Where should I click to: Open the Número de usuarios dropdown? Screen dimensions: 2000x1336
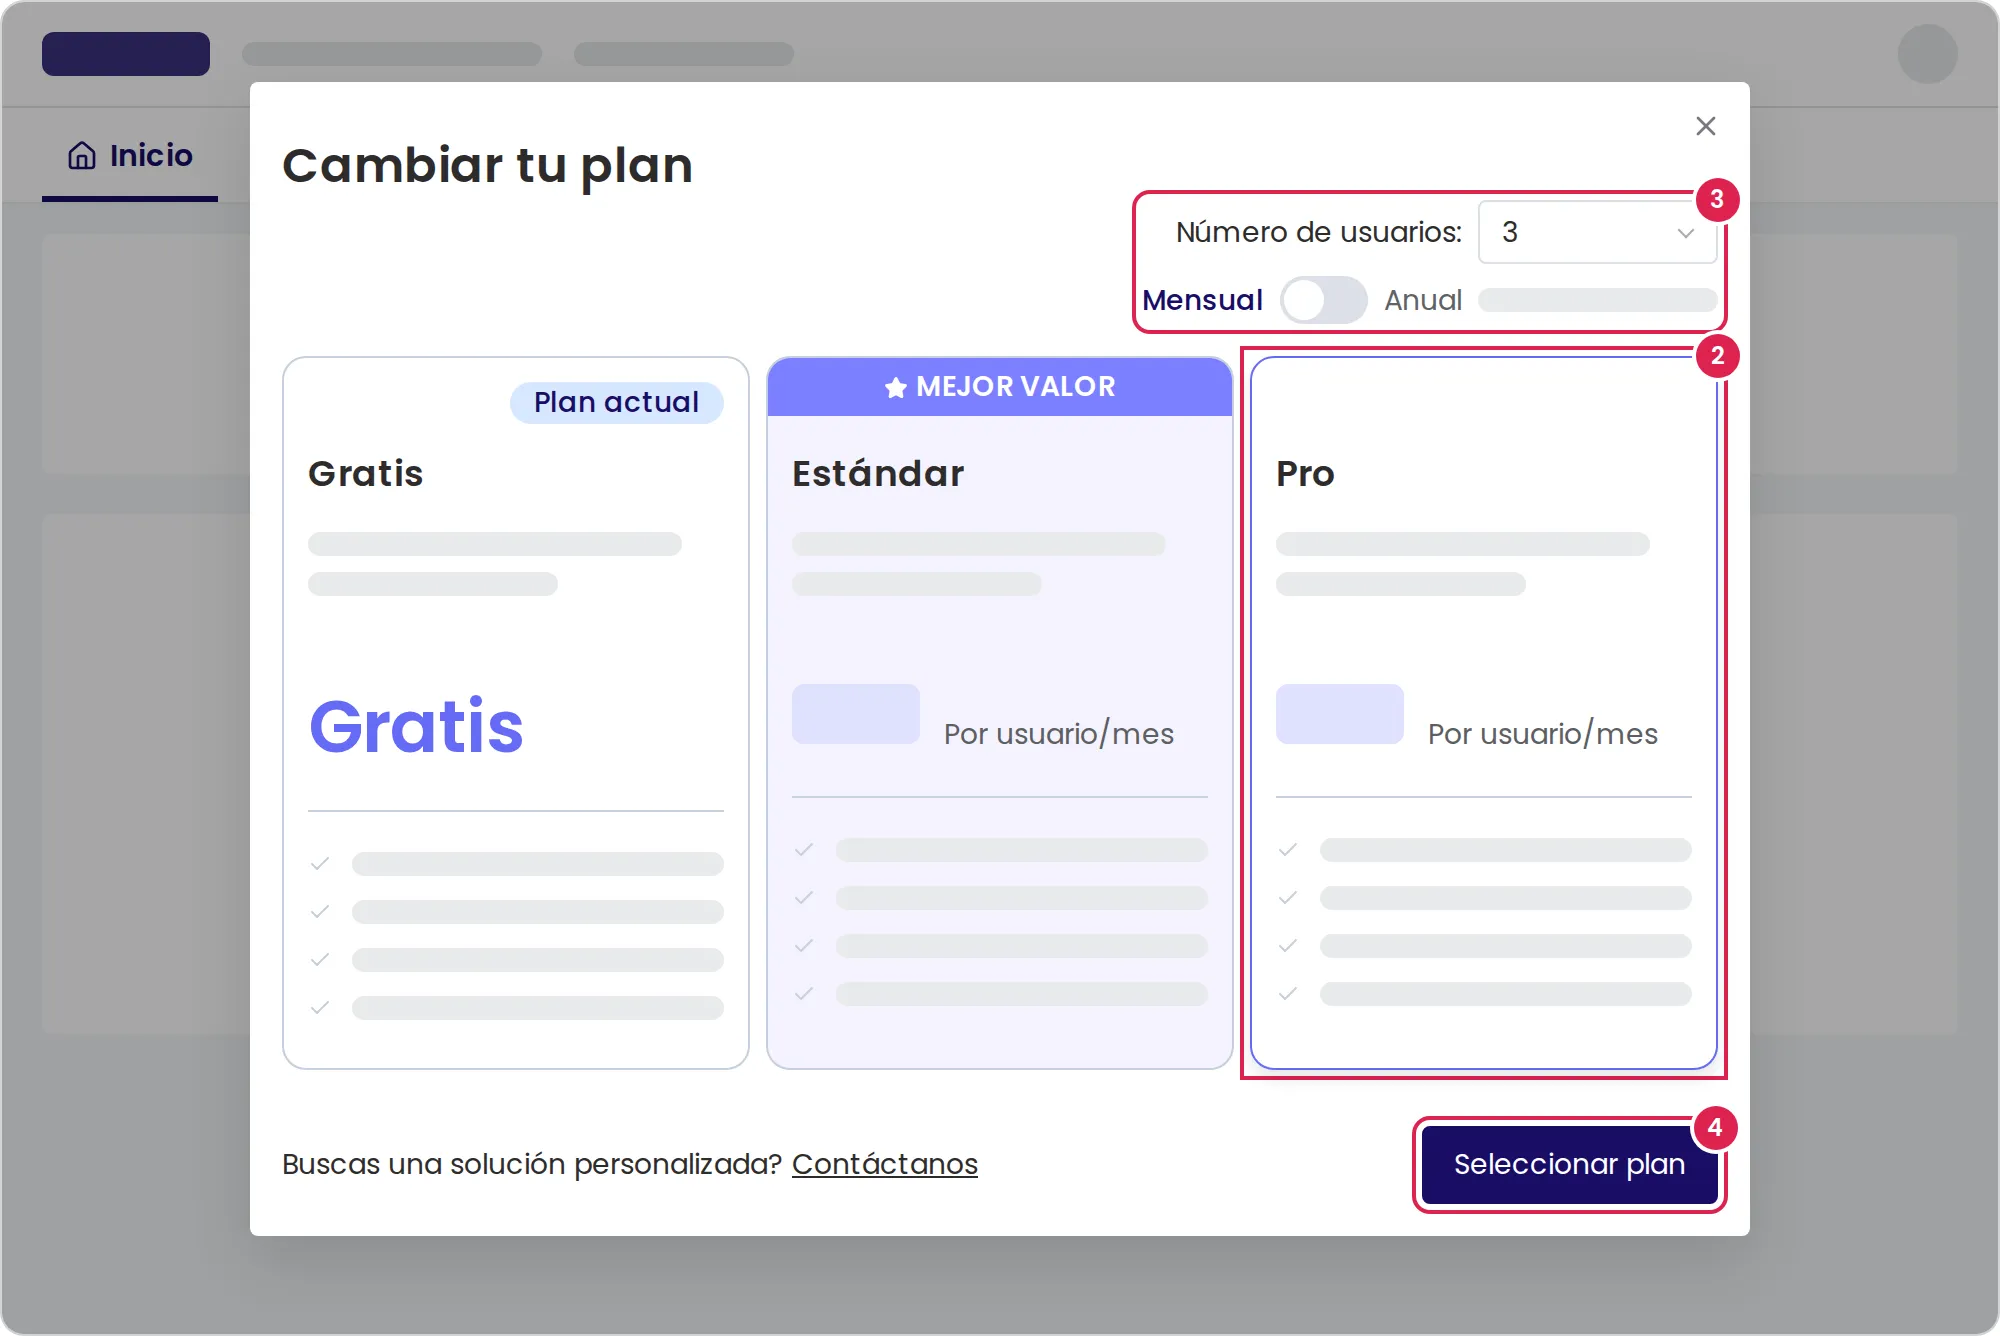tap(1597, 232)
